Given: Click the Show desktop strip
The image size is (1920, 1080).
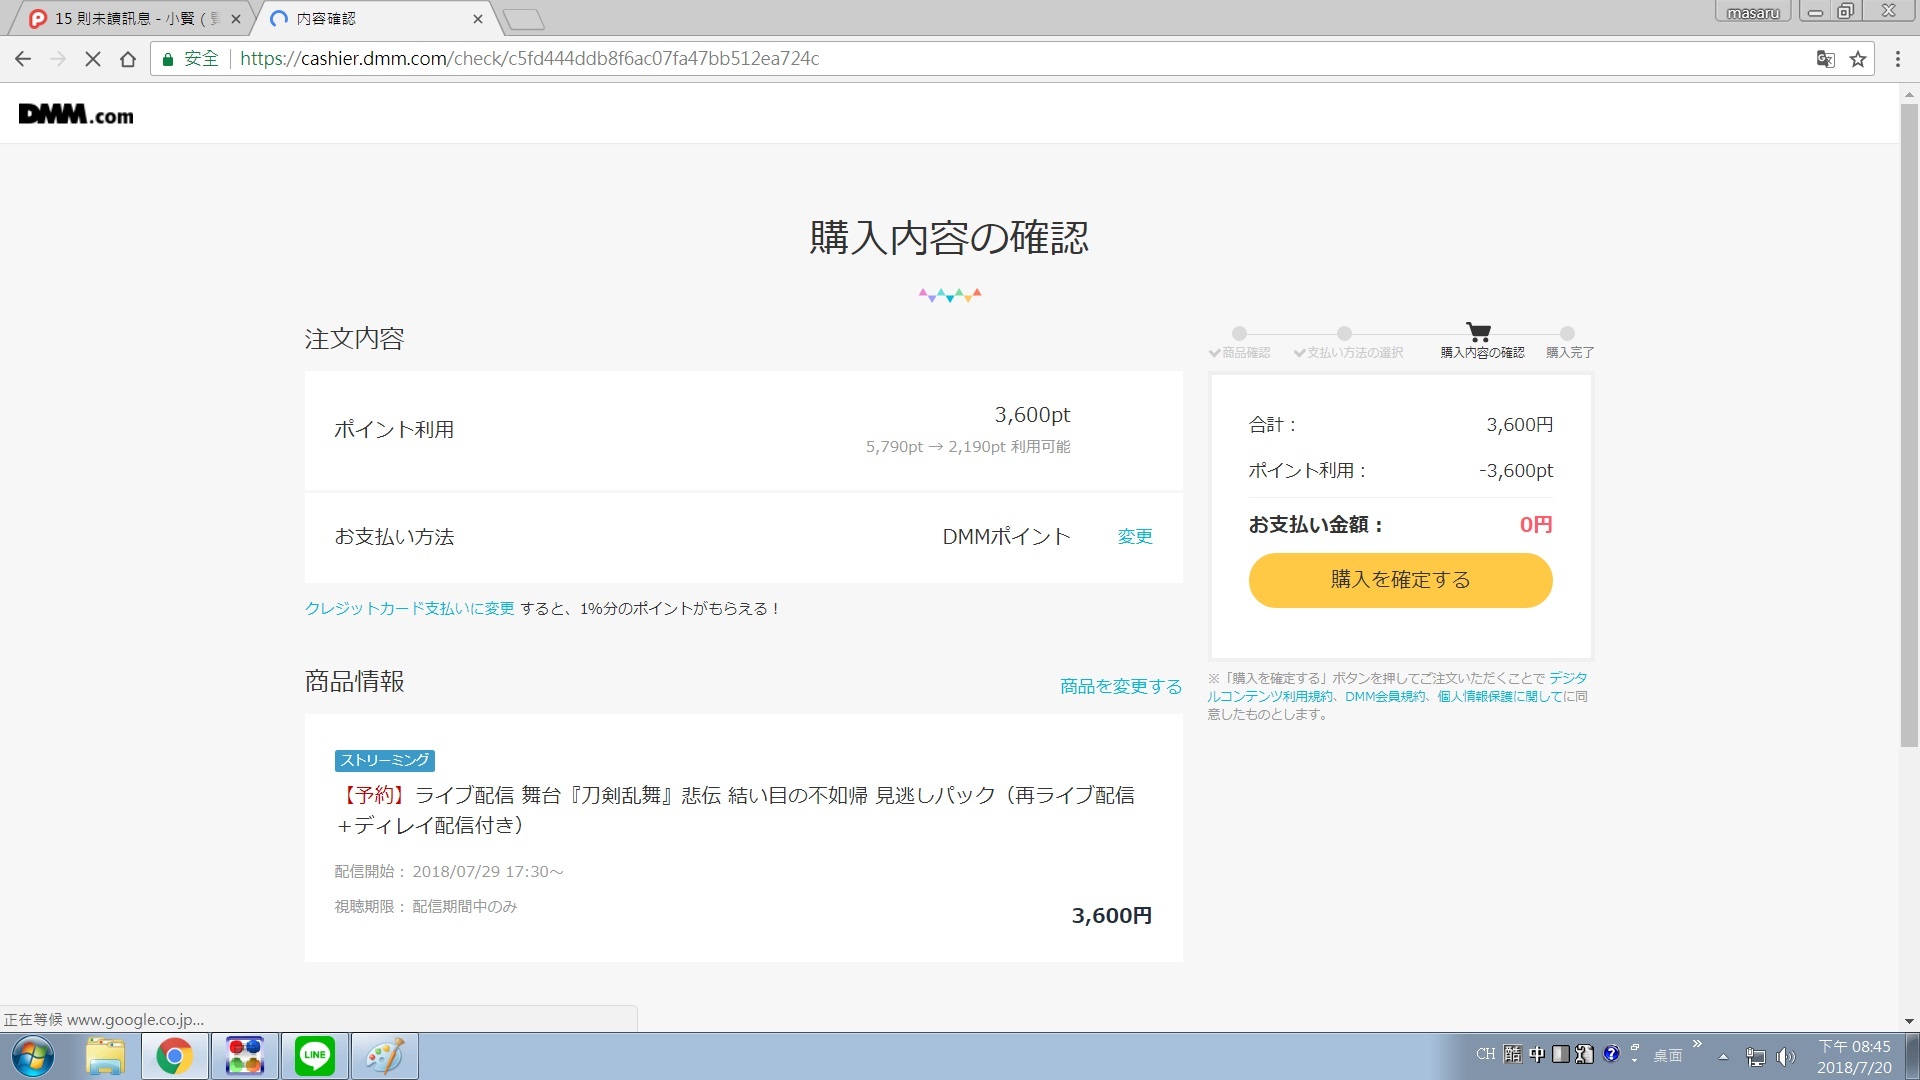Looking at the screenshot, I should (1912, 1057).
